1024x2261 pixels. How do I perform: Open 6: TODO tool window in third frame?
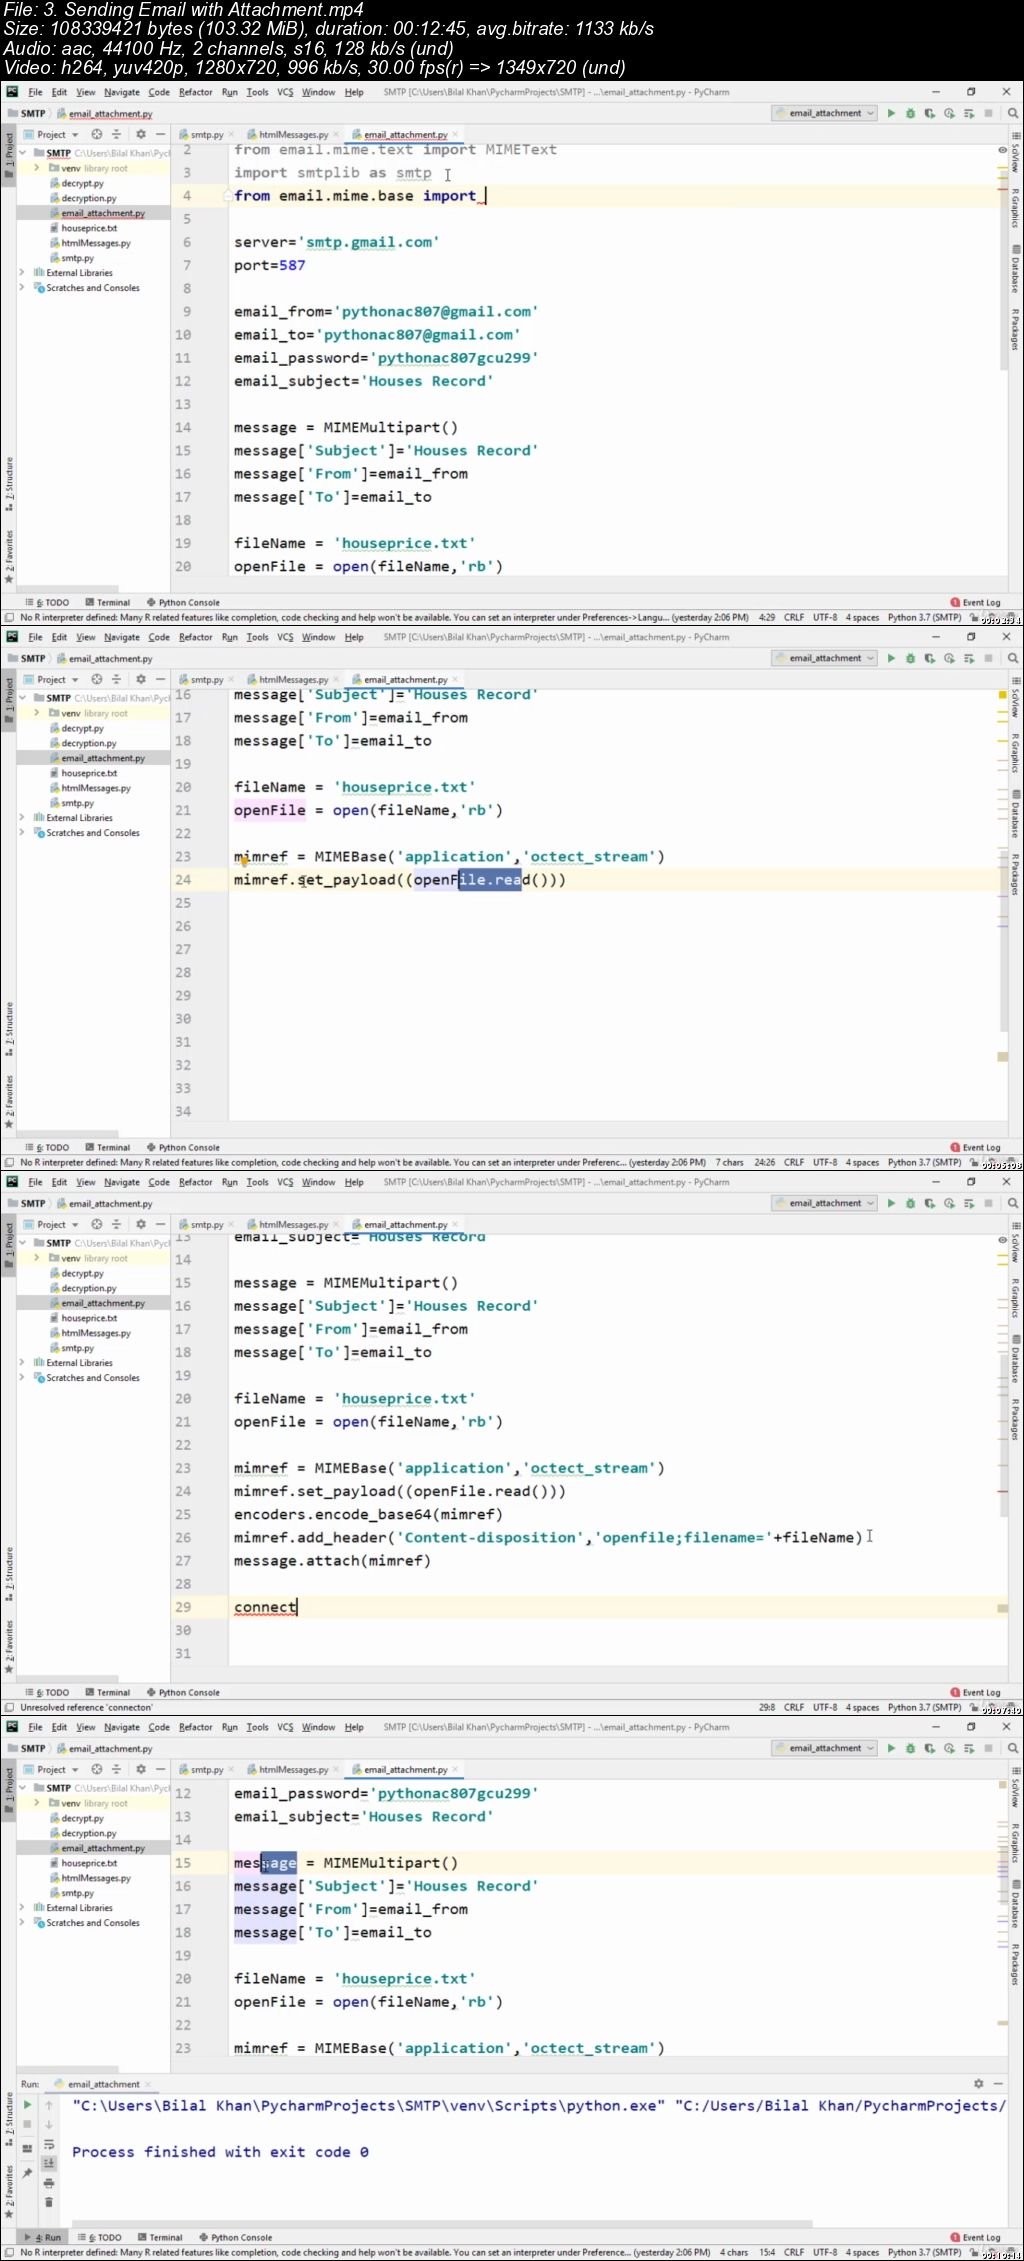point(47,1692)
